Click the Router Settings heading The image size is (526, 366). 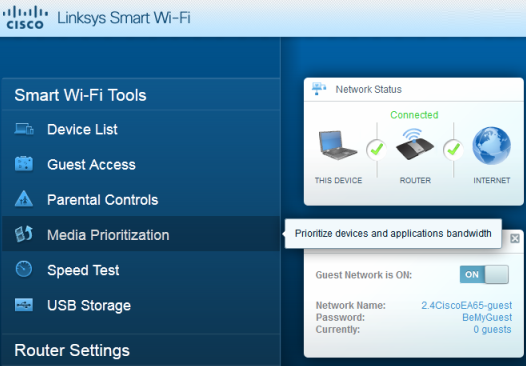pos(72,351)
